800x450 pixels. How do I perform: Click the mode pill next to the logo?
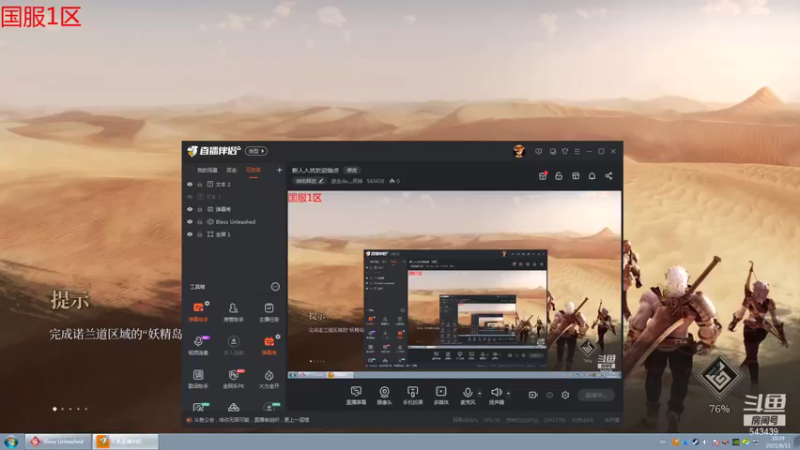[x=256, y=151]
